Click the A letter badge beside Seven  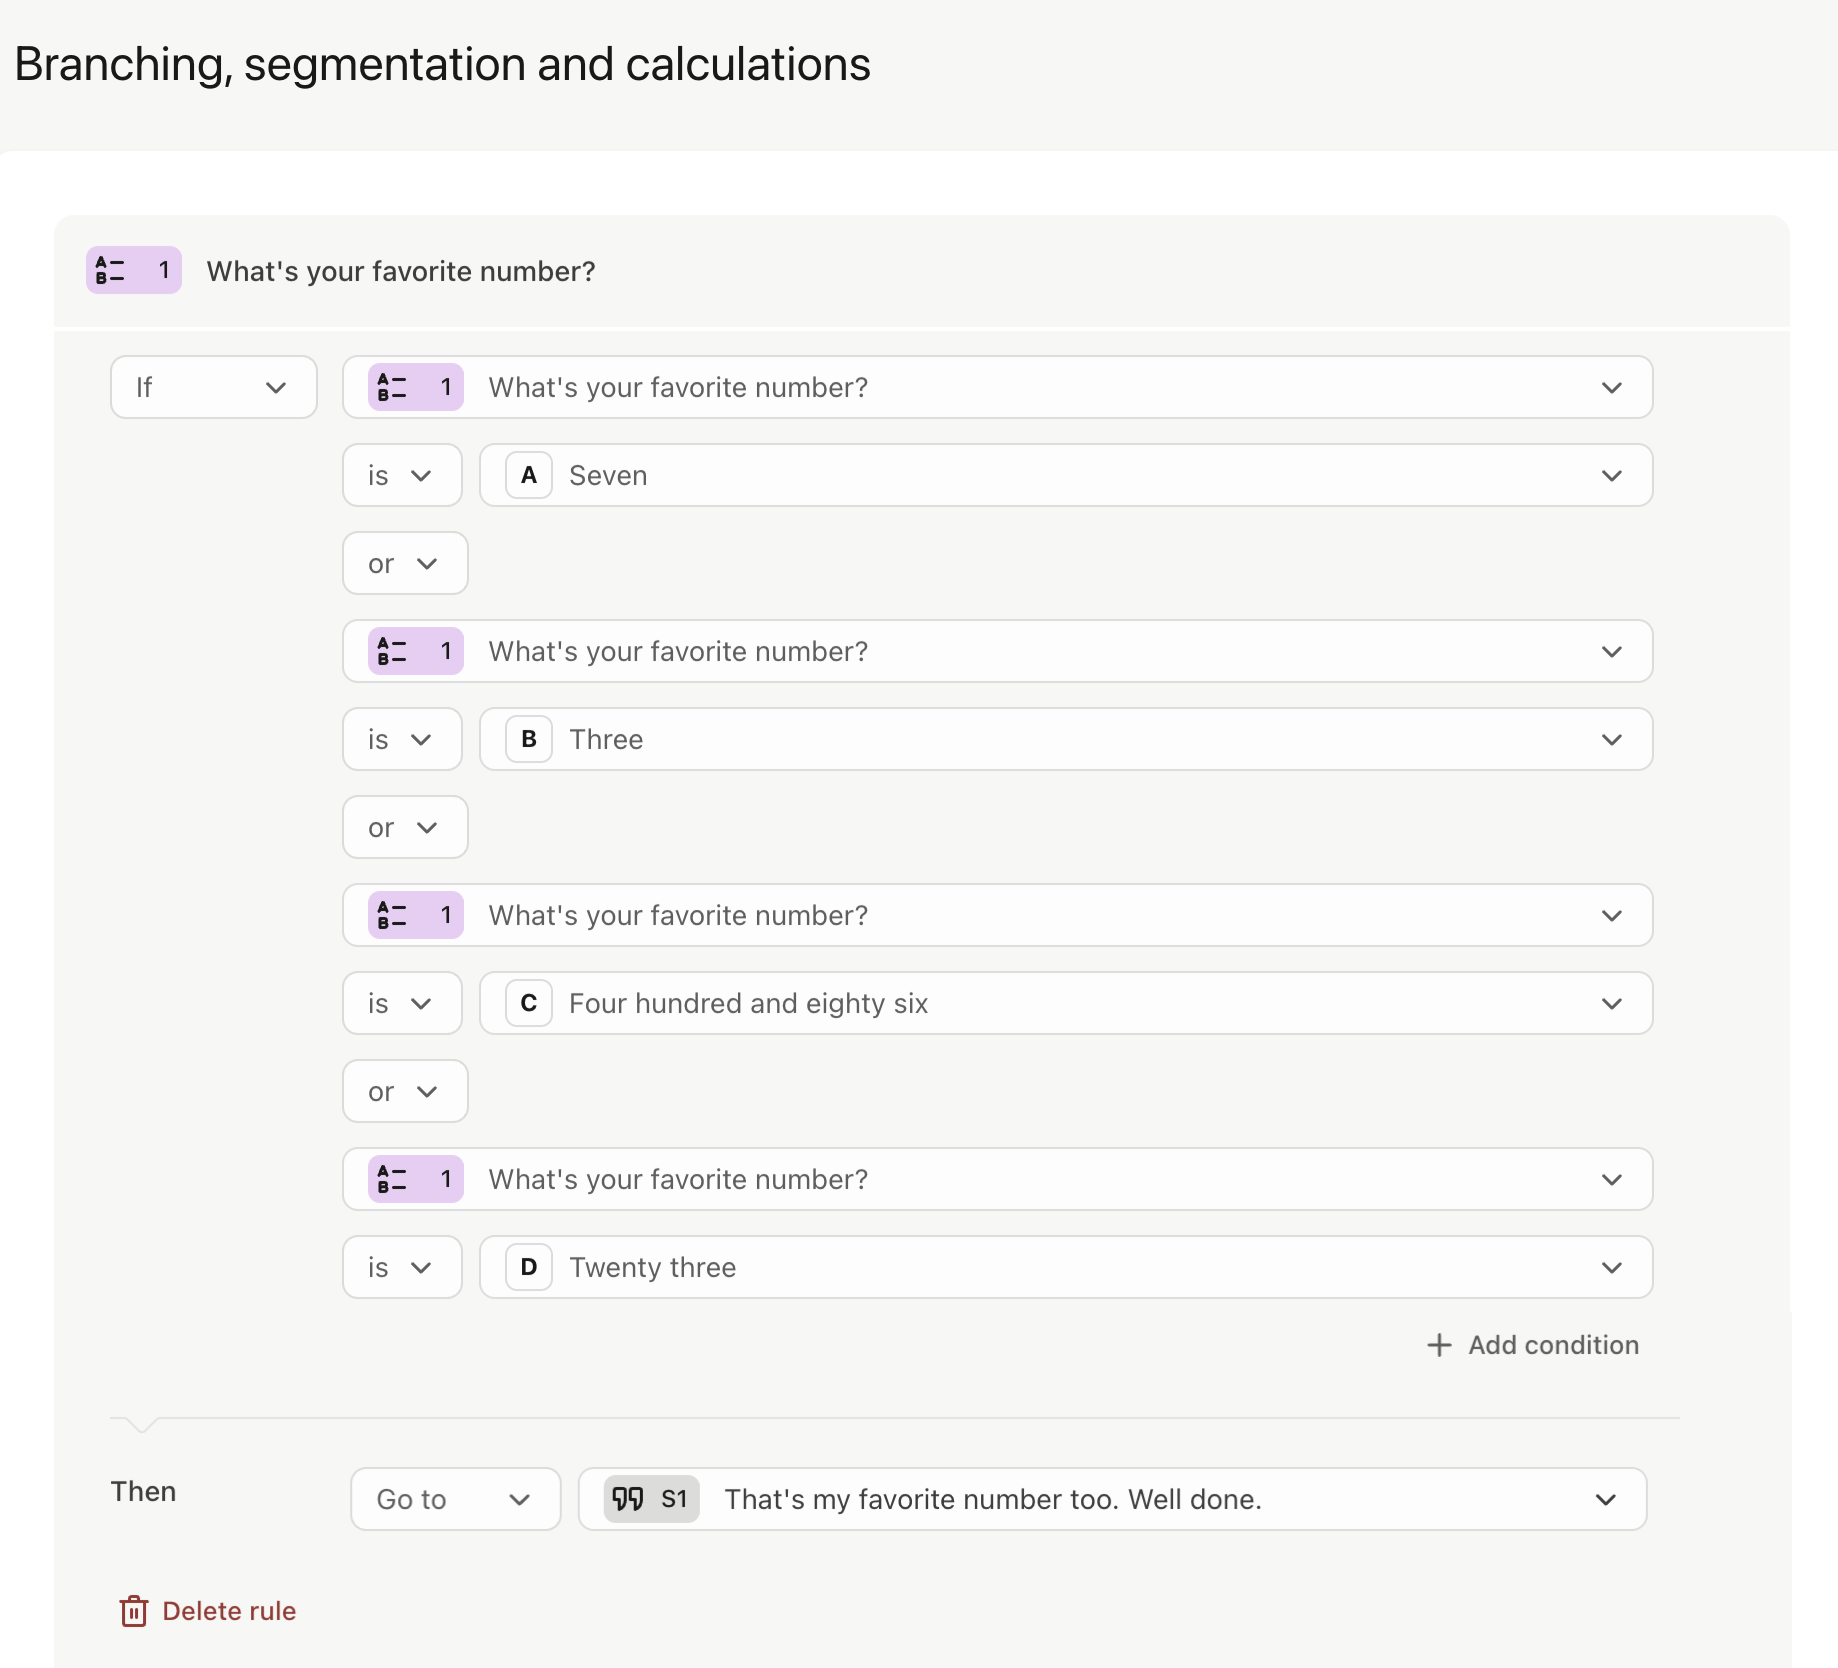coord(529,475)
